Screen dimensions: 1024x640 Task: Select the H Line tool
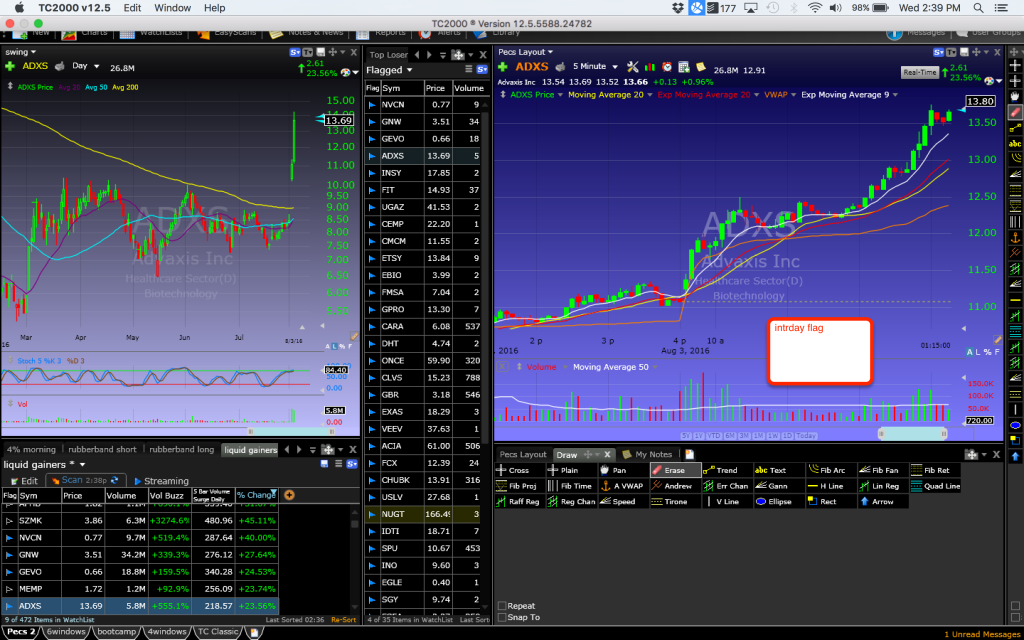tap(830, 486)
